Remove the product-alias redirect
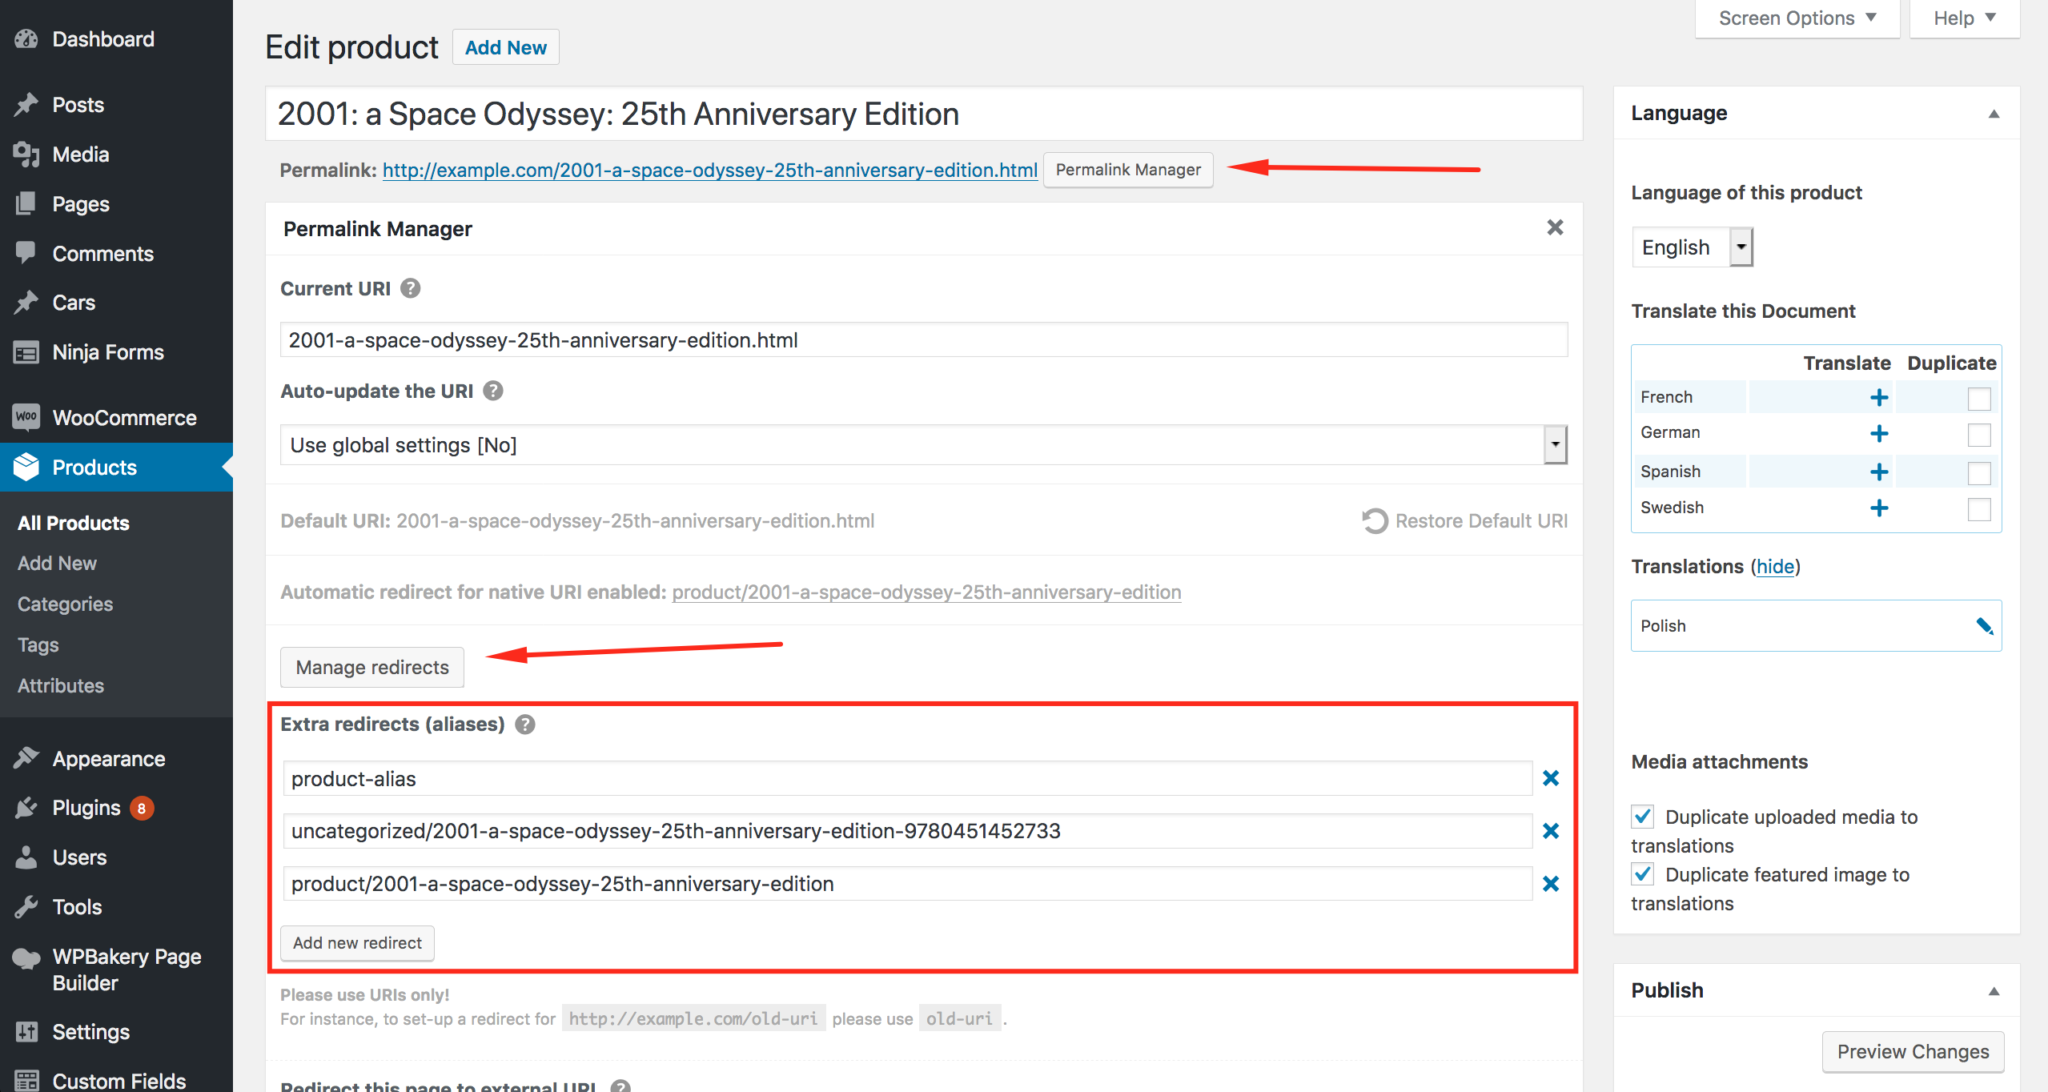This screenshot has height=1092, width=2048. (1551, 778)
